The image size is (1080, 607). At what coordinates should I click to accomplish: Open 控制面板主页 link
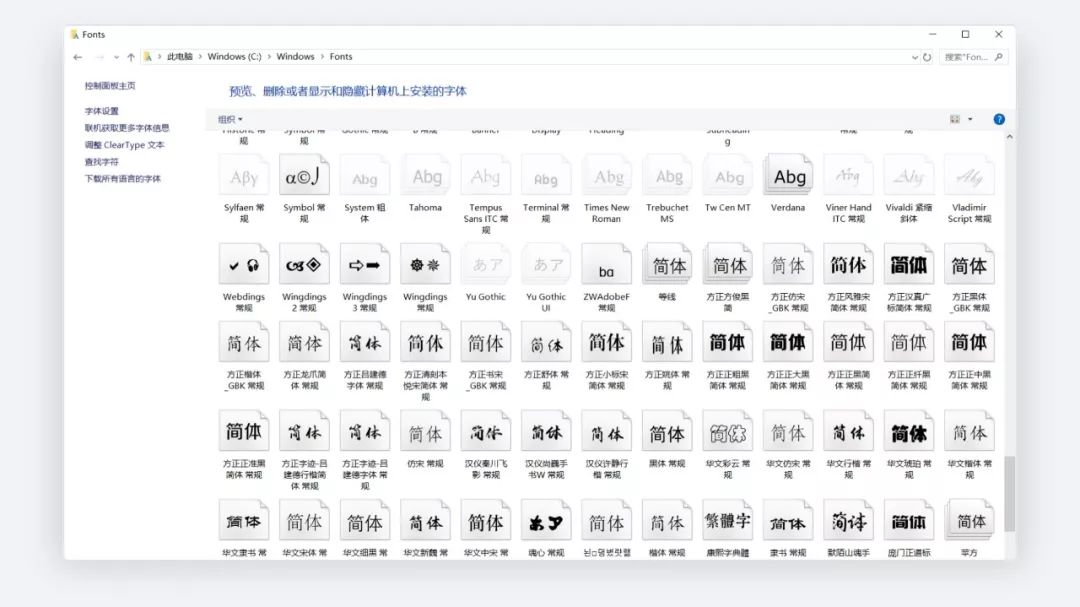click(110, 86)
